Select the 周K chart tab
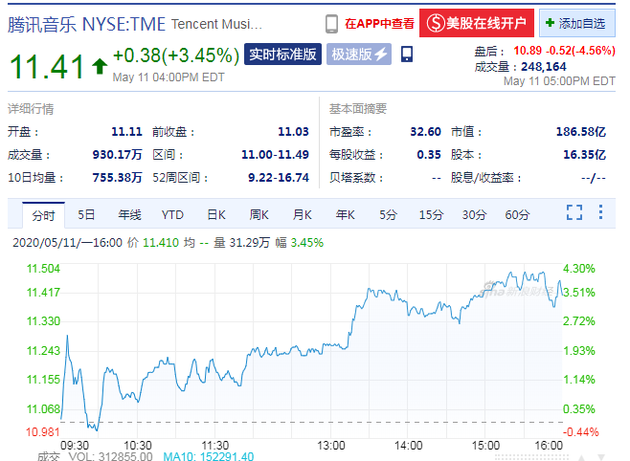630x461 pixels. tap(259, 215)
